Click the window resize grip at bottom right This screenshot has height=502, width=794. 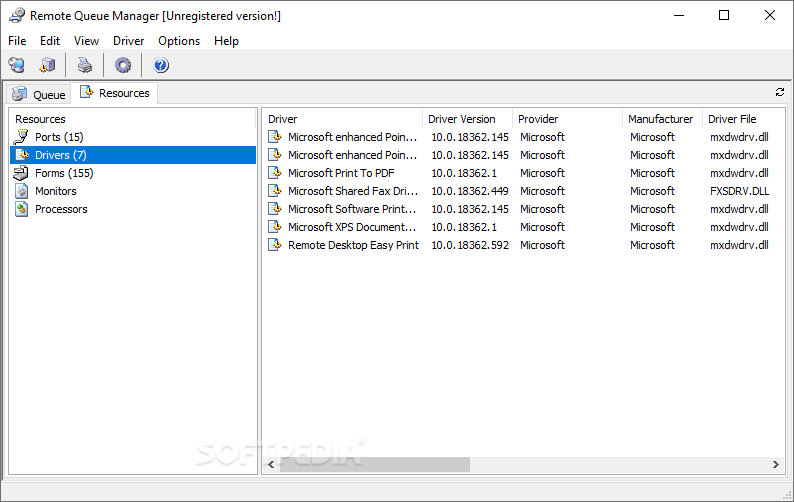click(787, 495)
